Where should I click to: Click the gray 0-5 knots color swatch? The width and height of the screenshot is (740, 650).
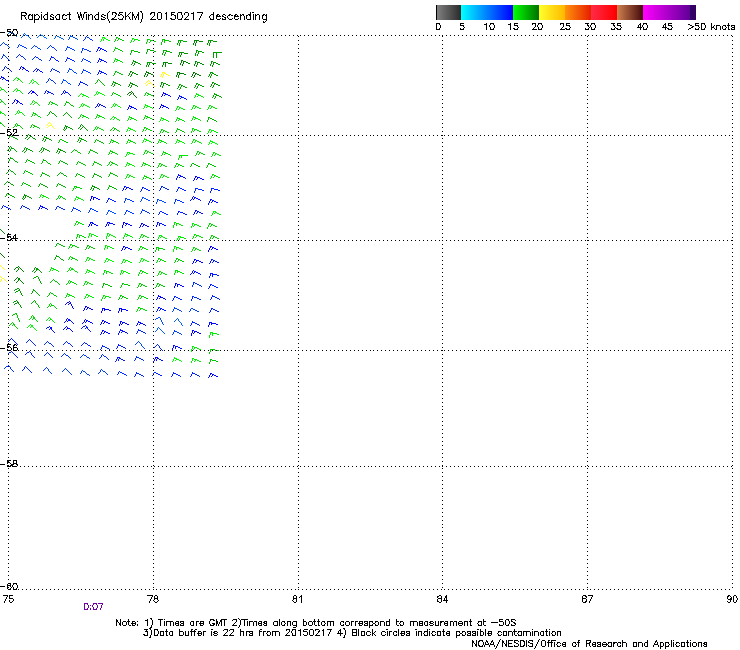point(448,12)
